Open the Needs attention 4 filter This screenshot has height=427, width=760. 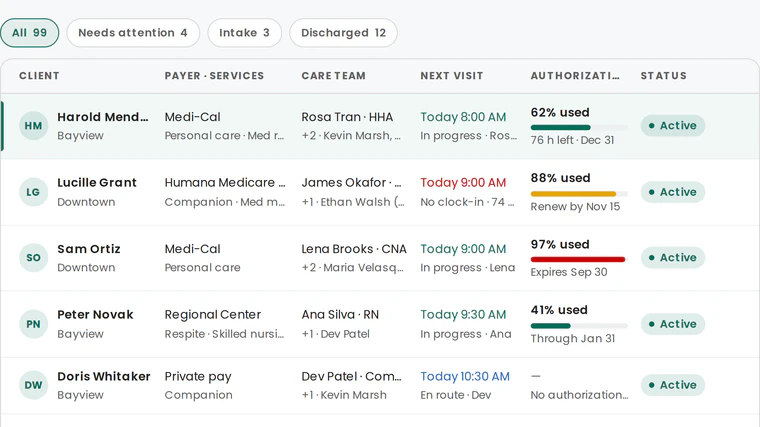click(133, 33)
